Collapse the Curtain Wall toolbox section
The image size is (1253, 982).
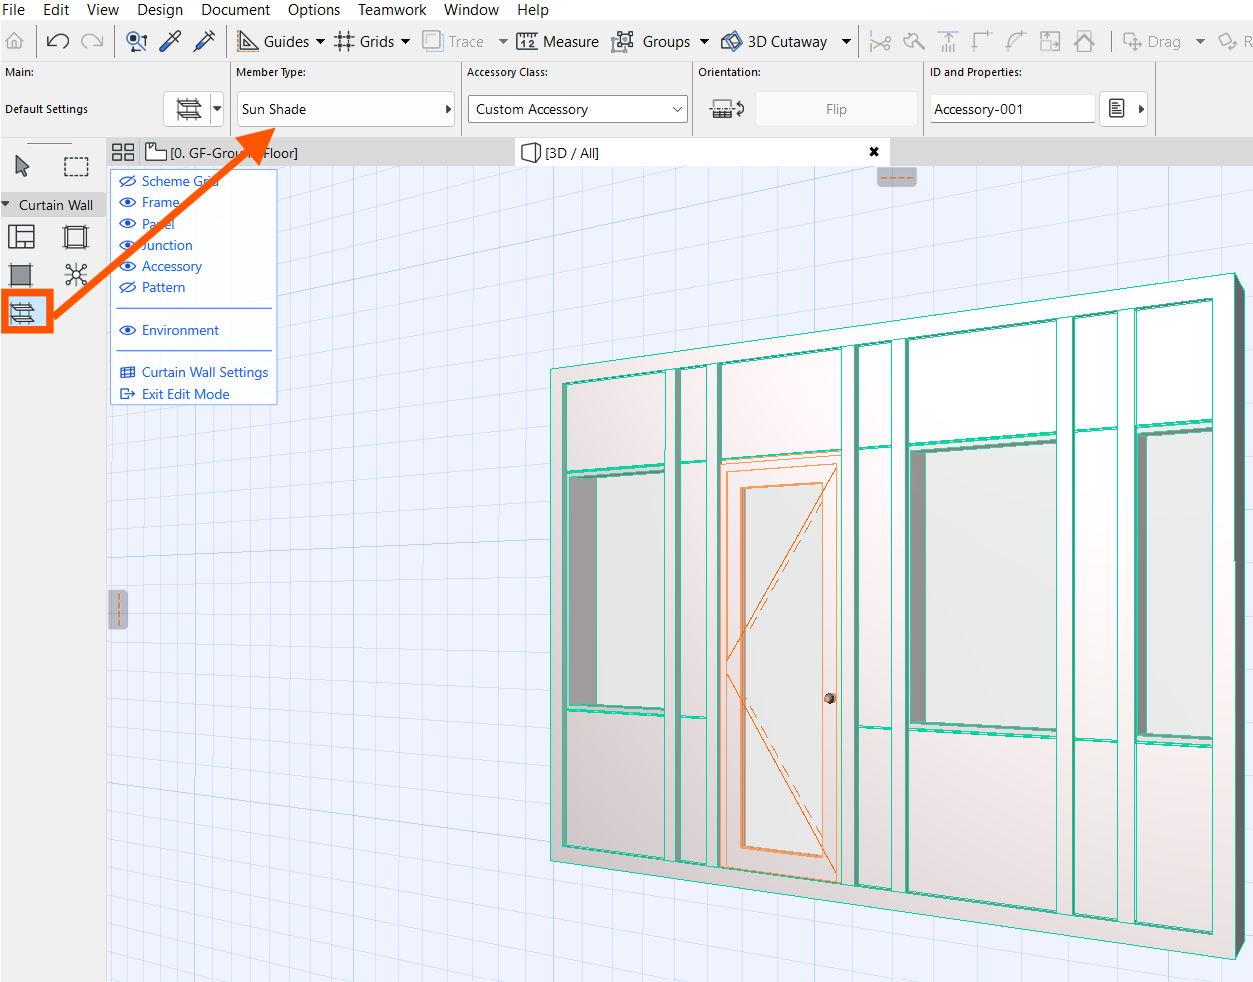(6, 204)
